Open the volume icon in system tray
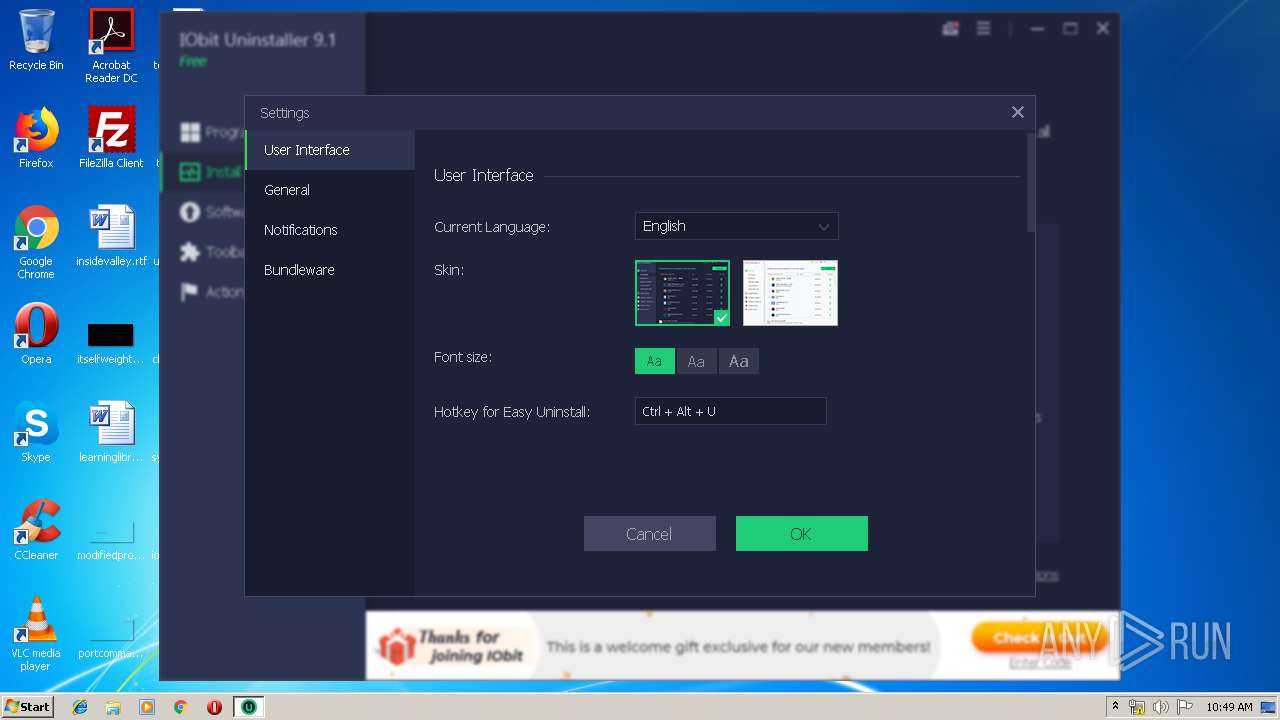The width and height of the screenshot is (1280, 720). 1160,707
